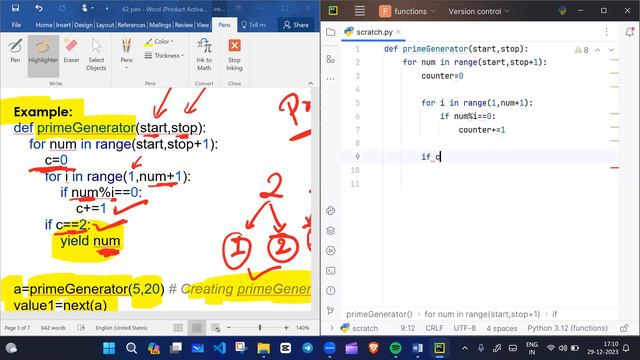Image resolution: width=640 pixels, height=360 pixels.
Task: Select the Eraser tool in Word
Action: click(x=71, y=51)
